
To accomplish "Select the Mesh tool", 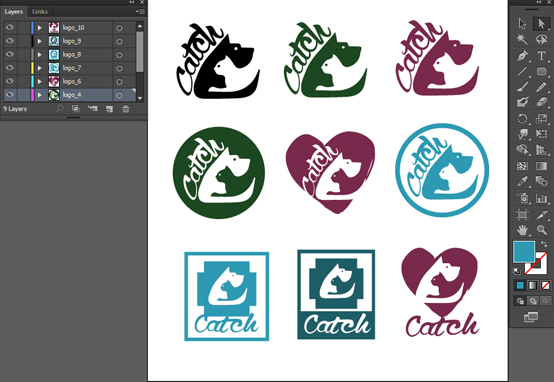I will tap(522, 166).
